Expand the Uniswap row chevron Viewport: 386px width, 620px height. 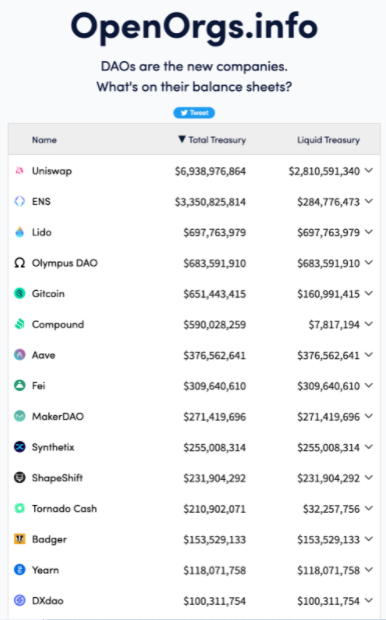[369, 170]
